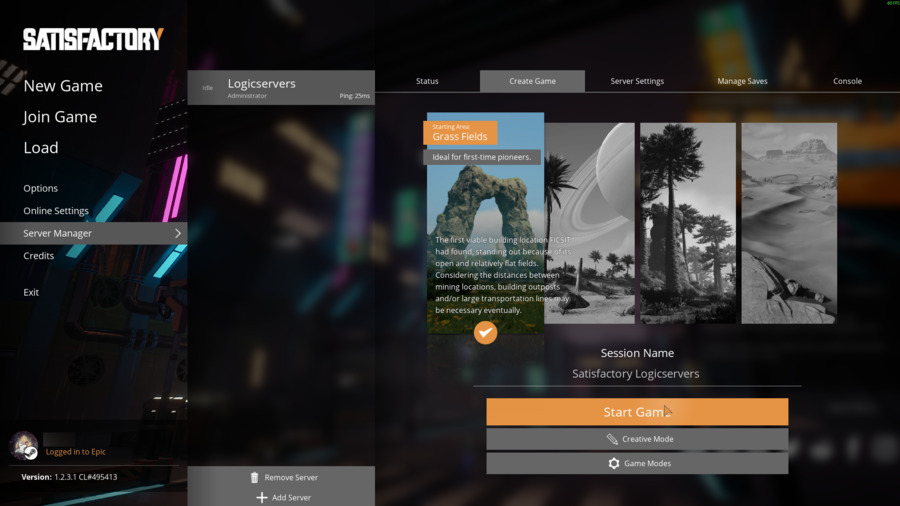Click the Administrator label under Logicservers
This screenshot has width=900, height=506.
[247, 96]
